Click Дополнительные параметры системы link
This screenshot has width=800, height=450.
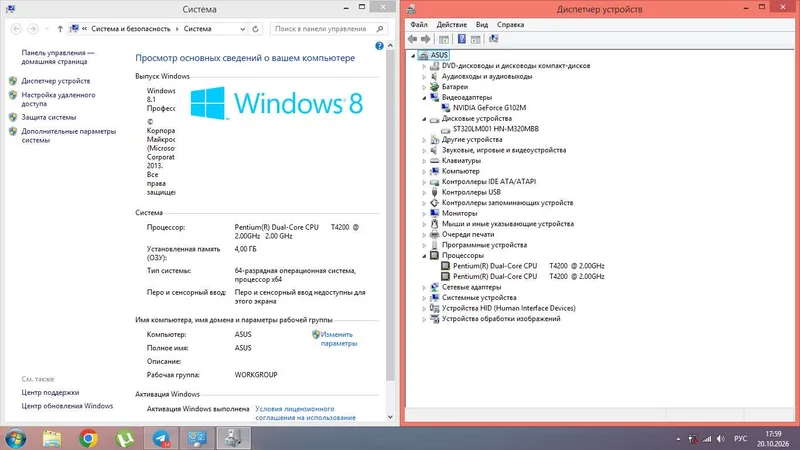[x=68, y=136]
